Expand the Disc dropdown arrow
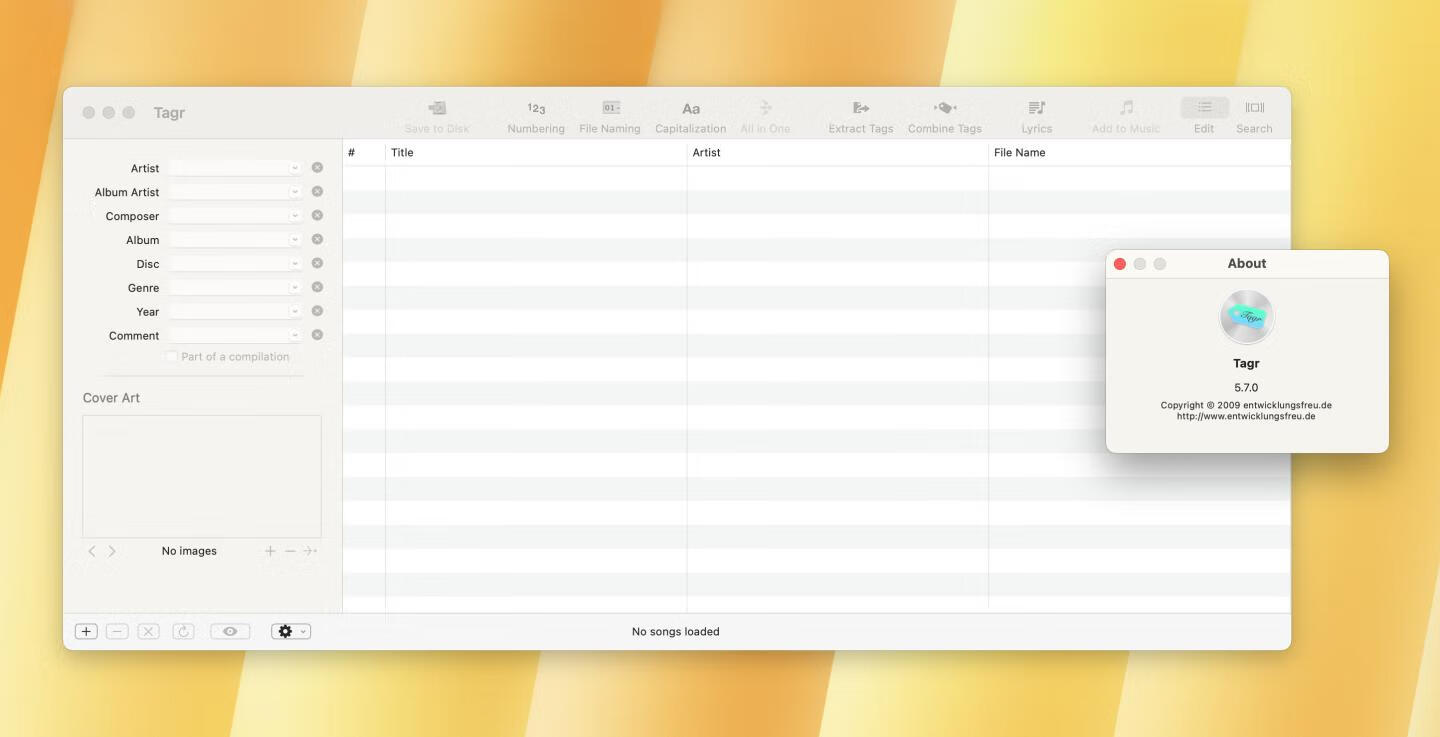Image resolution: width=1440 pixels, height=737 pixels. click(x=295, y=264)
